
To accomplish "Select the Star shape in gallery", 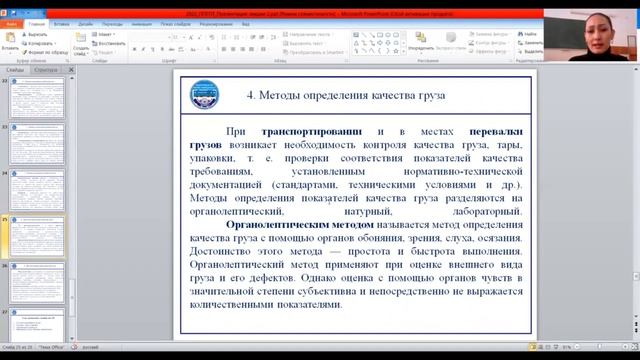I will [396, 51].
